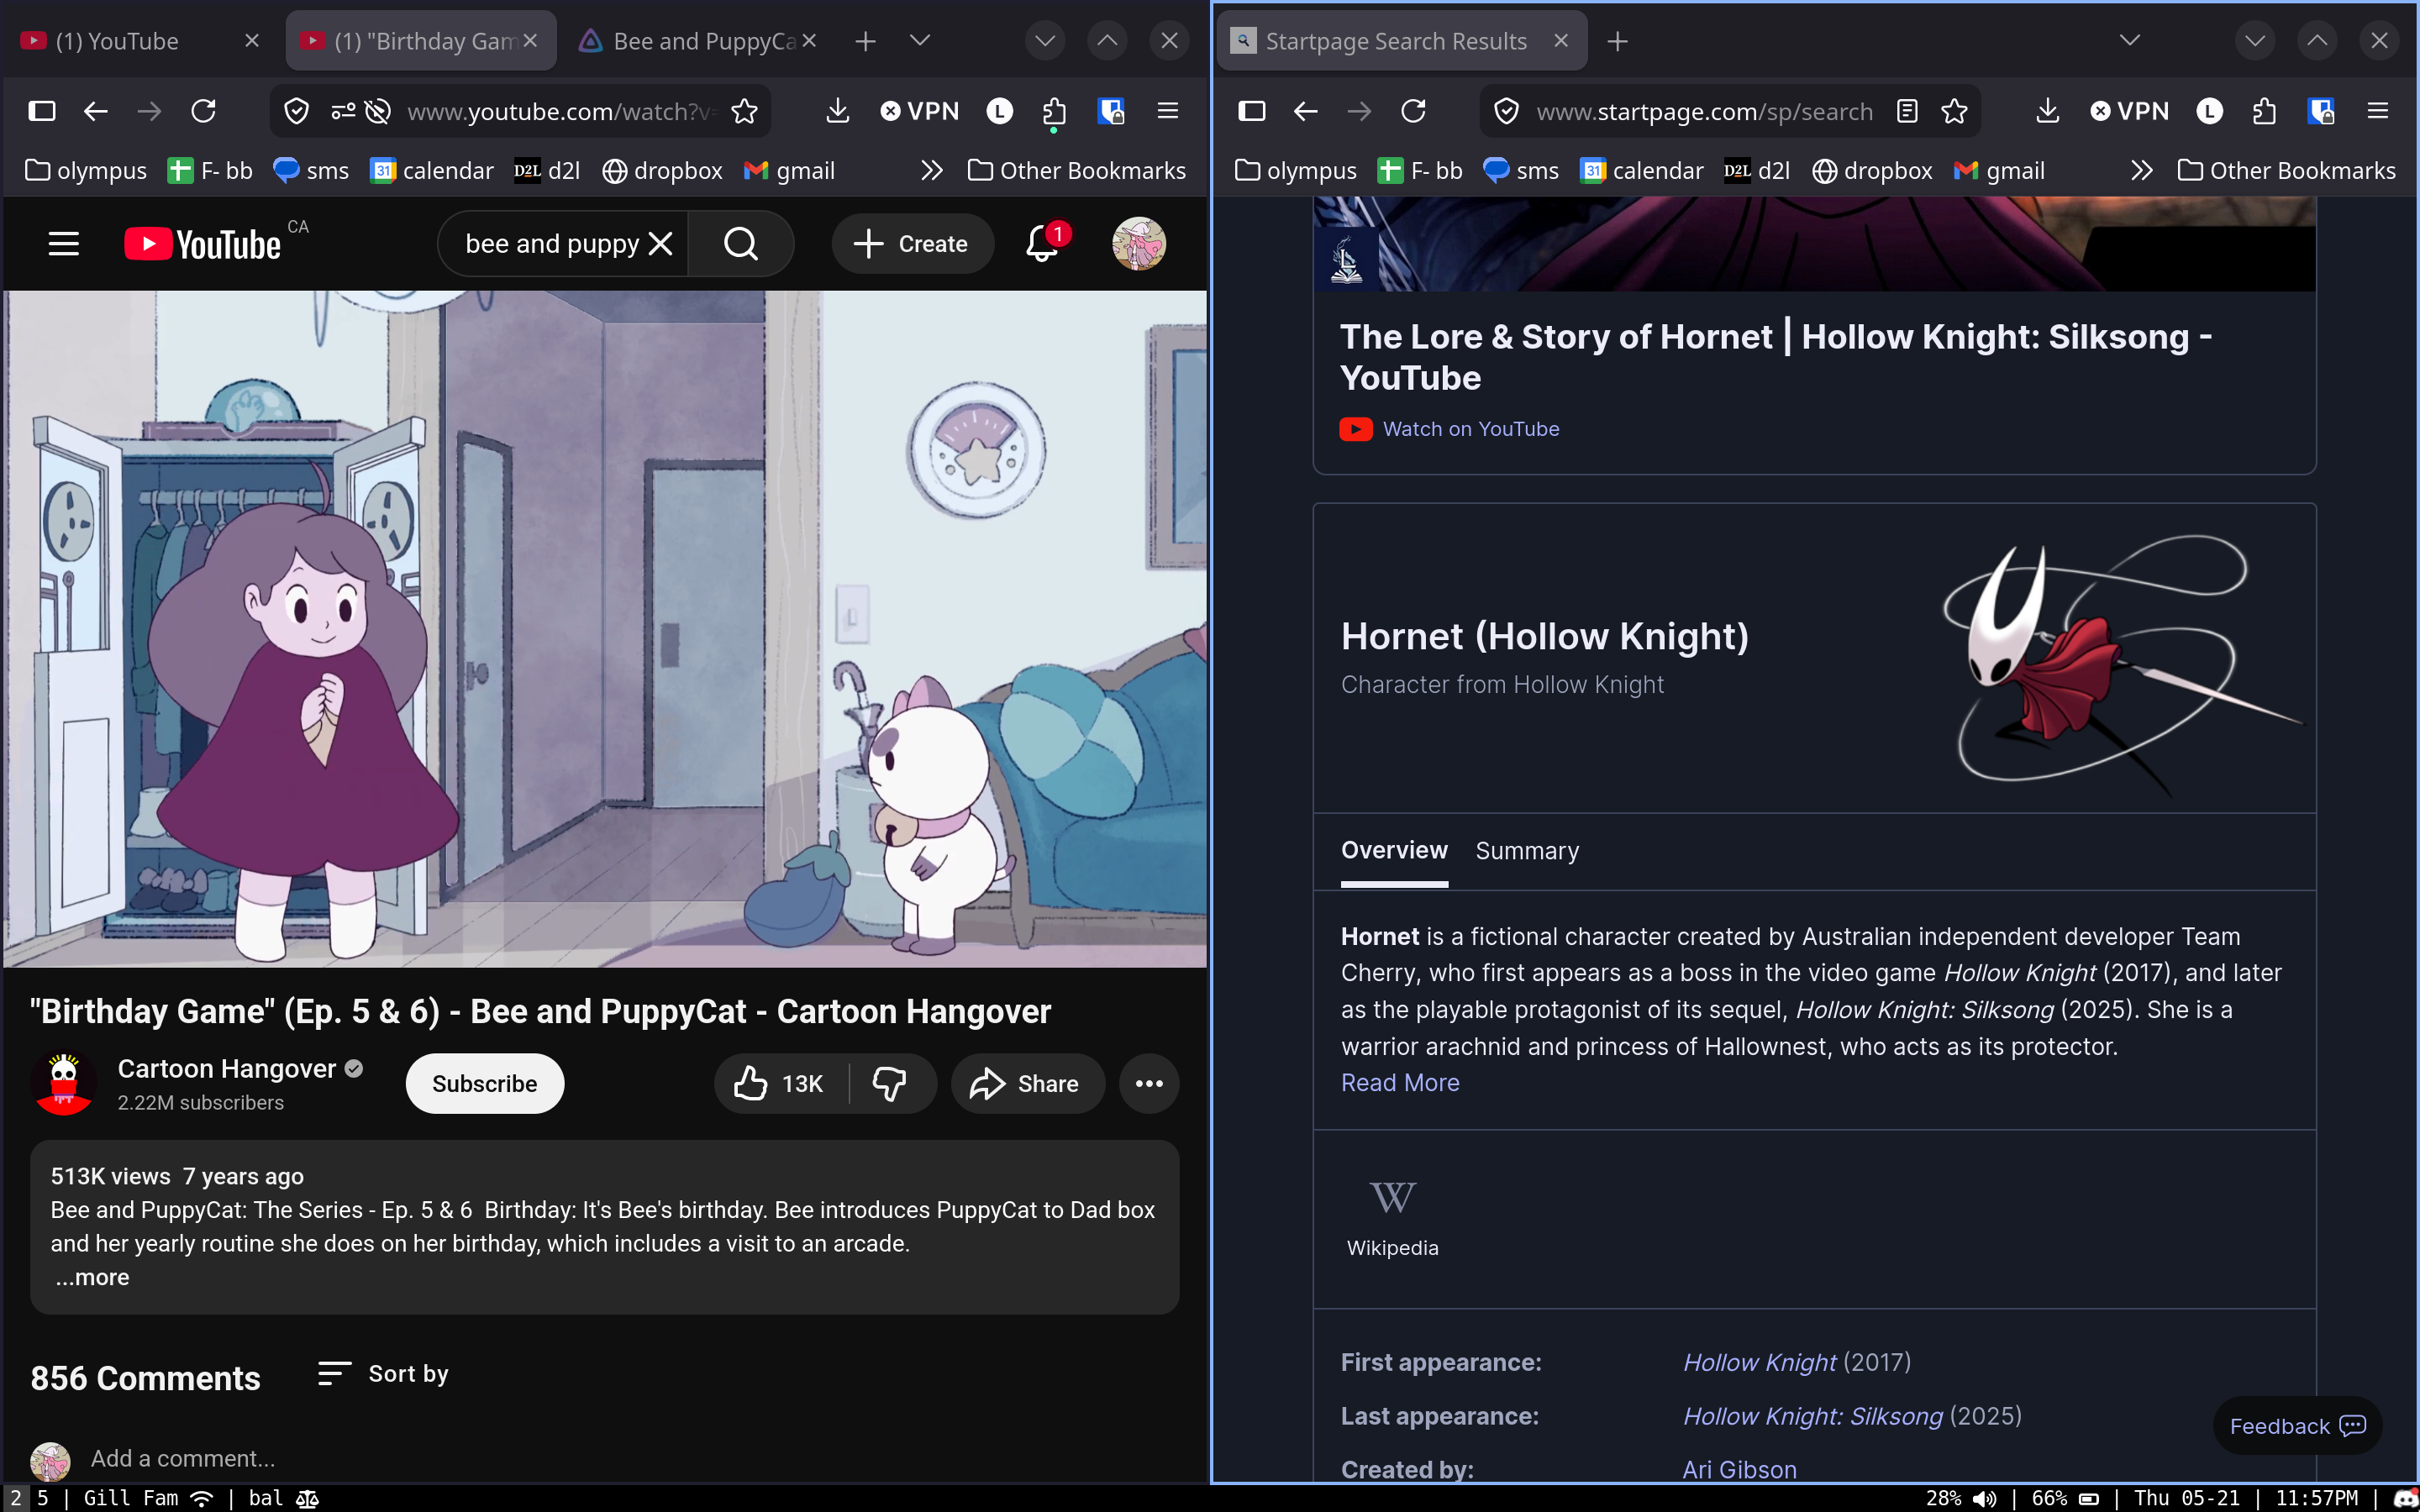Open the Startpage window application menu
The image size is (2420, 1512).
click(x=2378, y=111)
